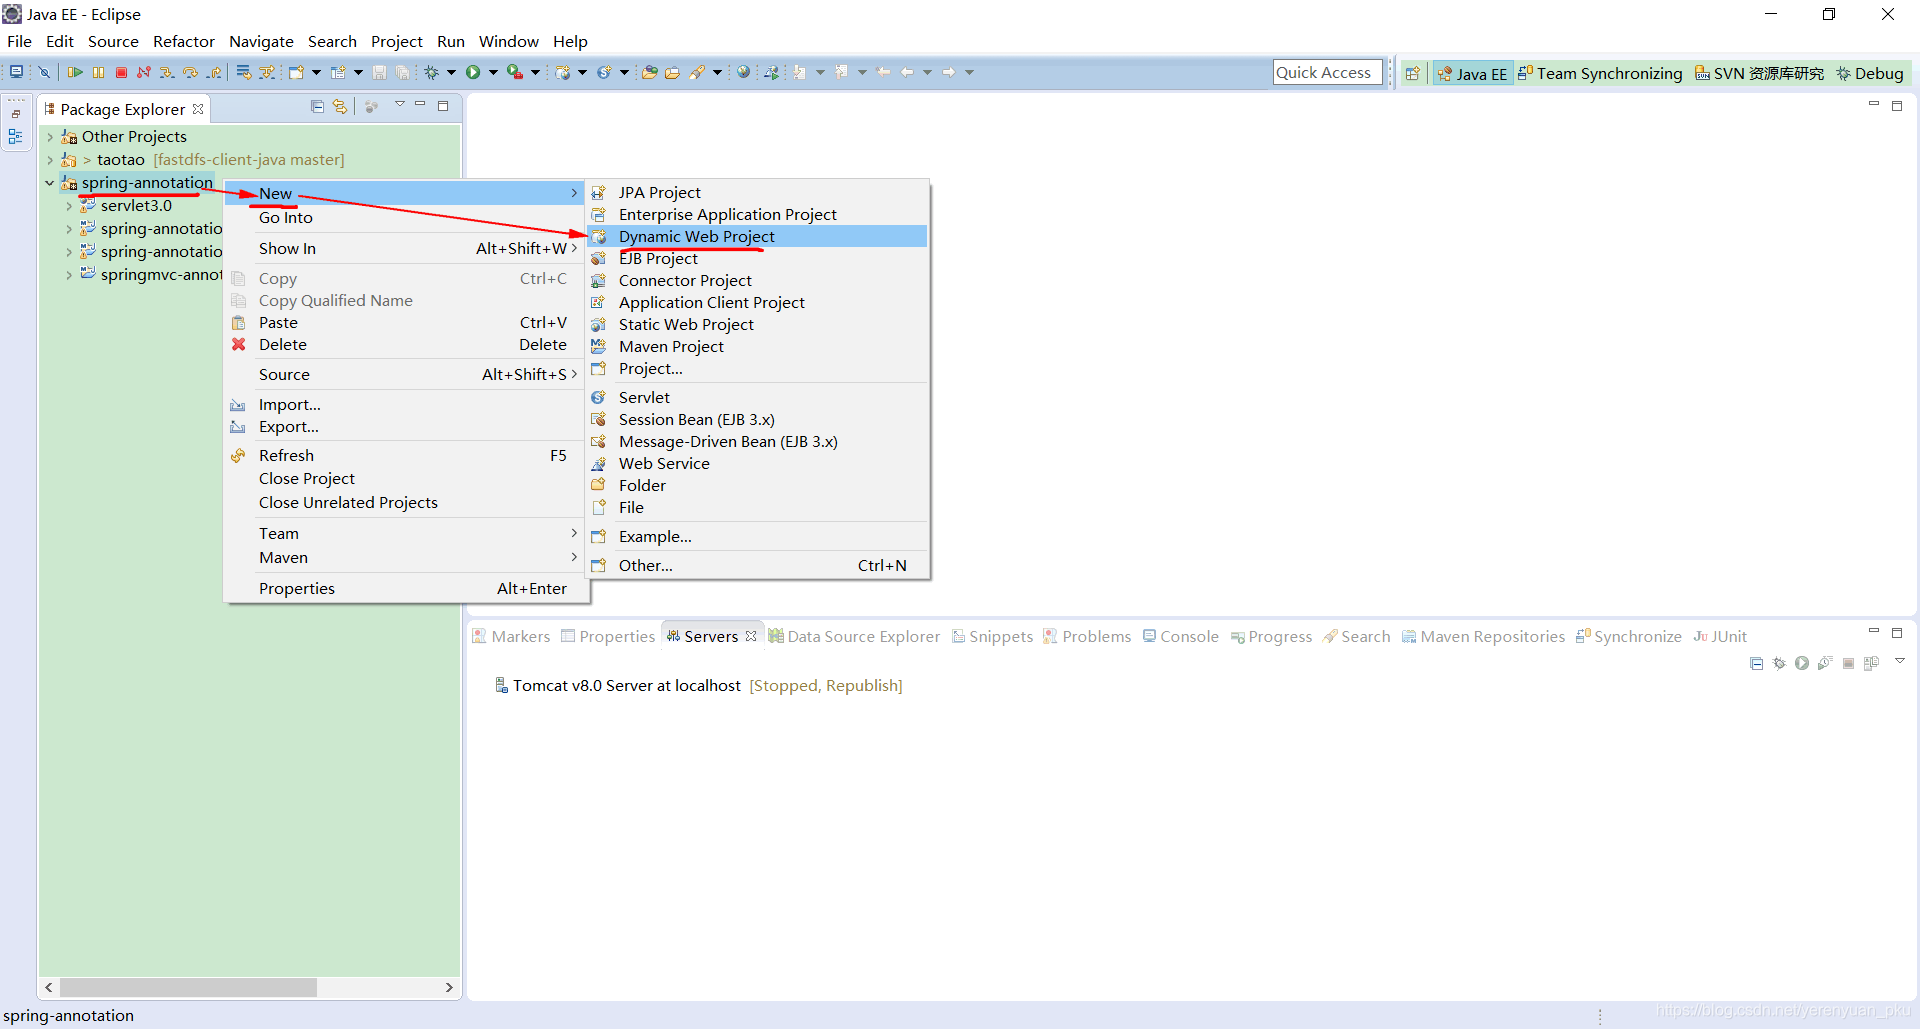Maximize the Package Explorer panel
This screenshot has height=1029, width=1920.
pos(443,106)
